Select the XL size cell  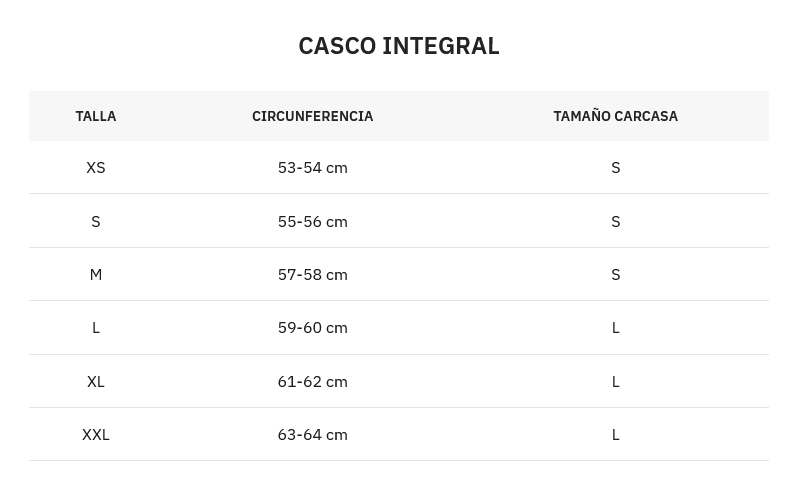pos(96,381)
